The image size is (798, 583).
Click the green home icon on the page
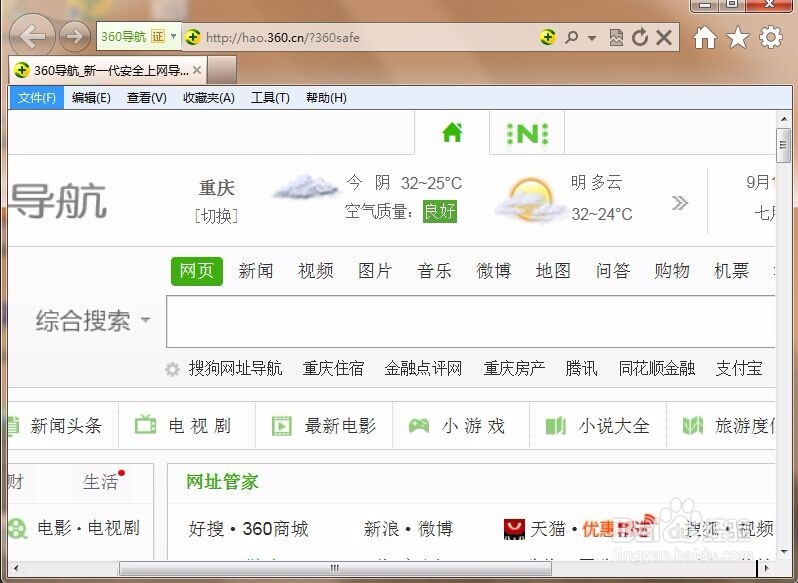tap(452, 133)
